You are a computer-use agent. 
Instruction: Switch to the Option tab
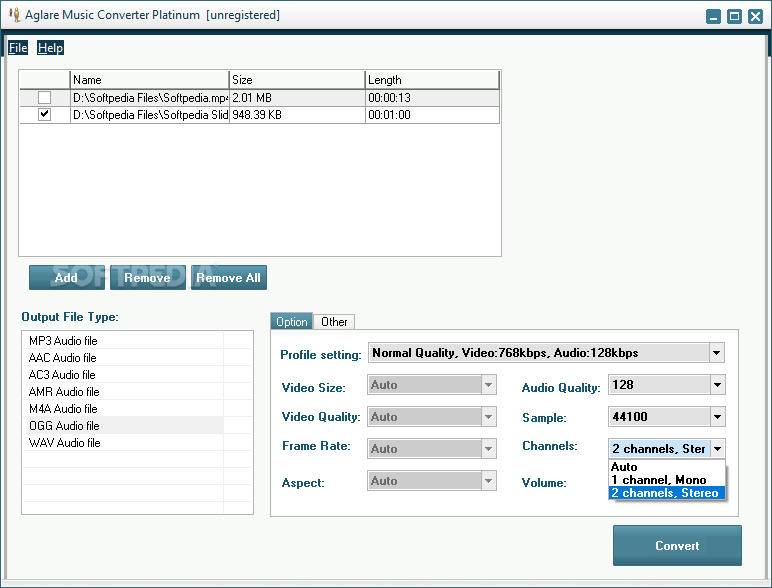pos(291,322)
